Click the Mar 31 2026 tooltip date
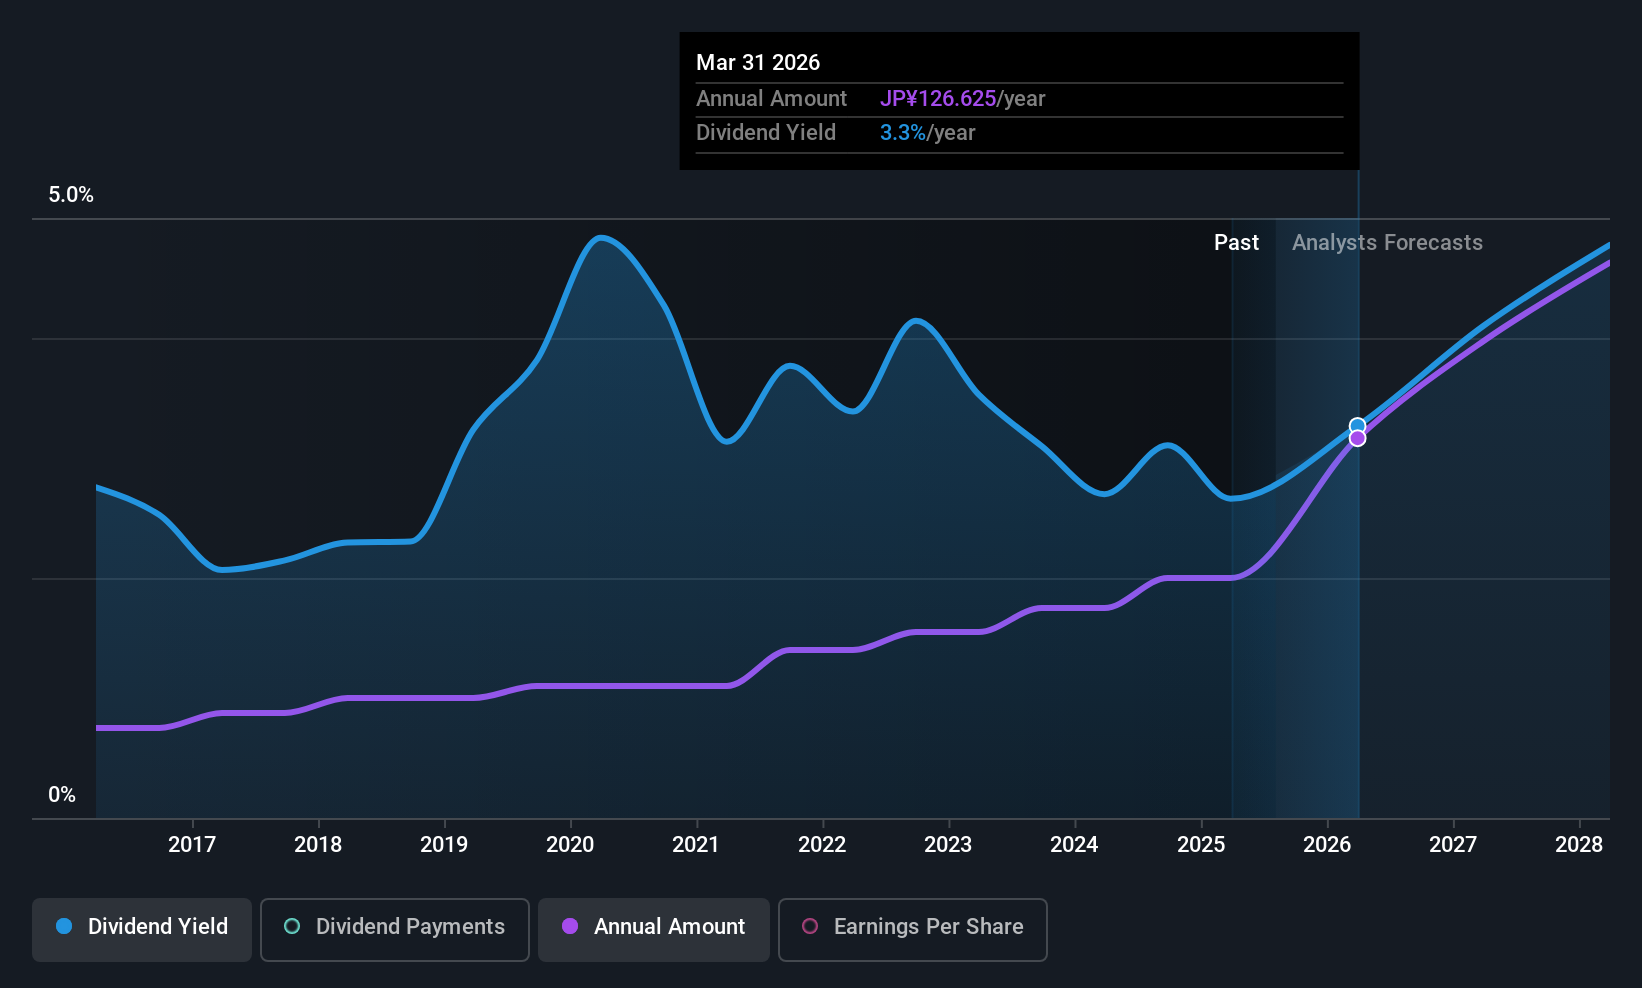The width and height of the screenshot is (1642, 988). point(758,63)
